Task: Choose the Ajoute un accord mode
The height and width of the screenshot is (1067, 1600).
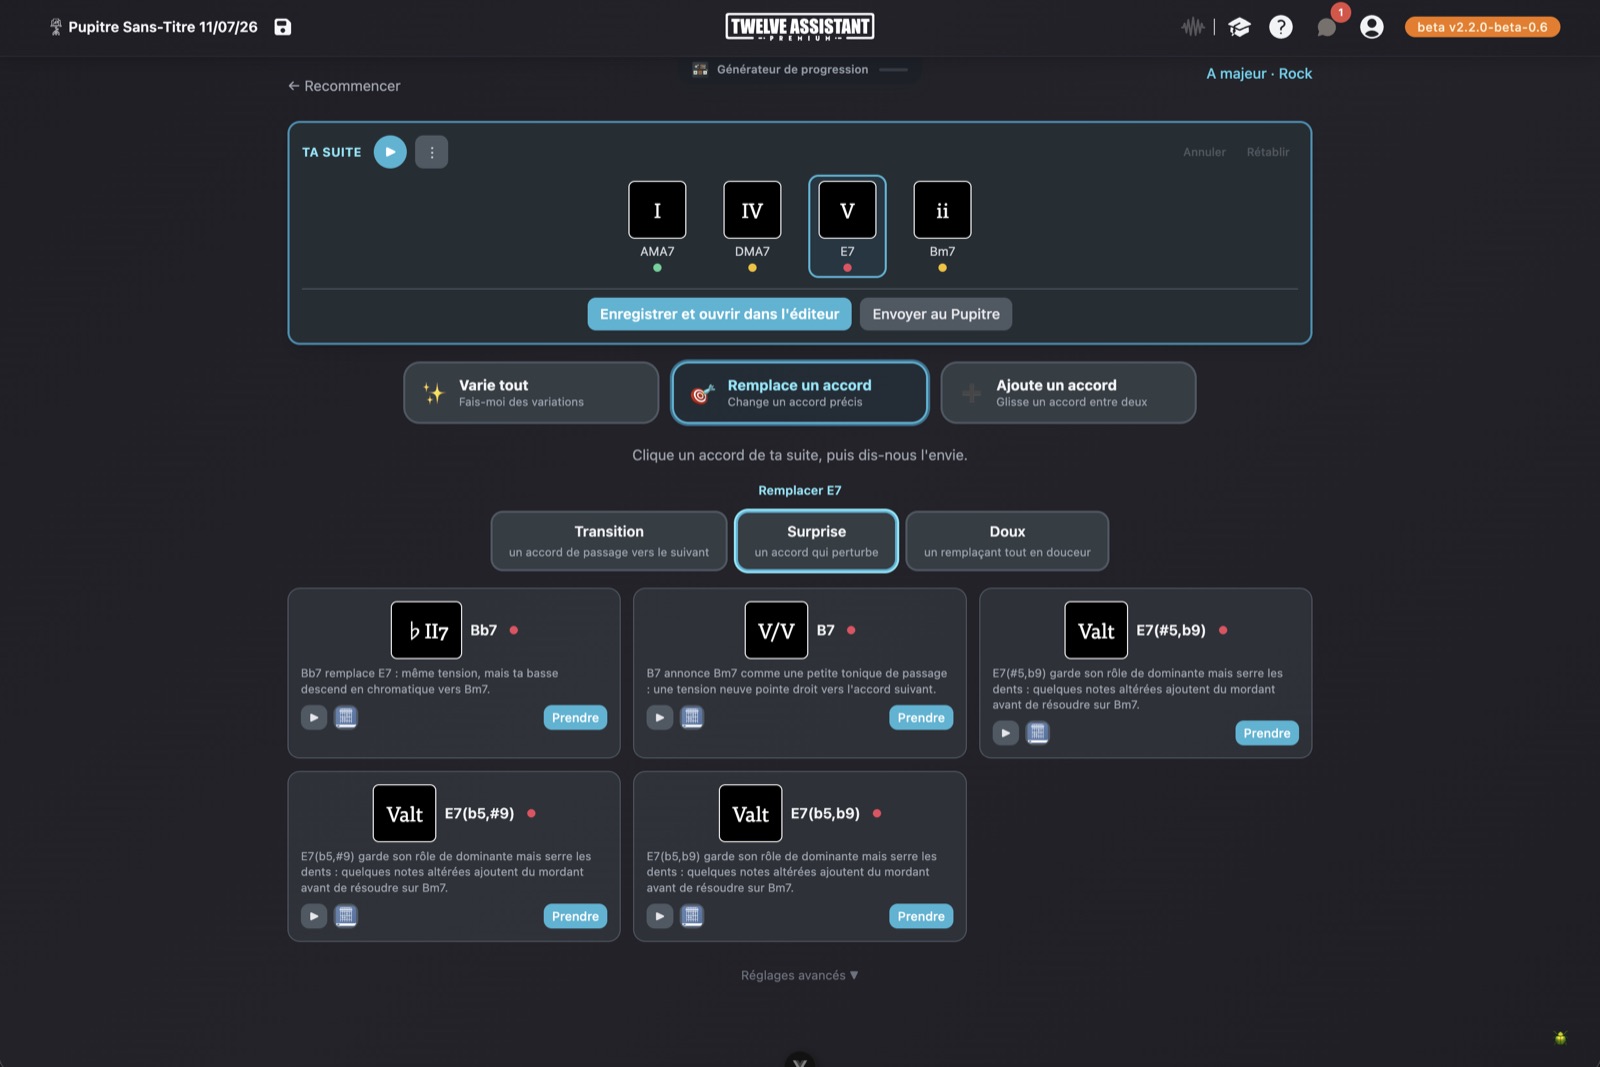Action: tap(1068, 393)
